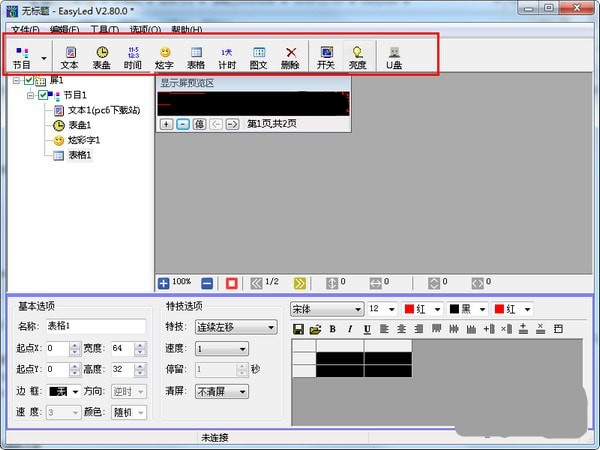The width and height of the screenshot is (600, 450).
Task: Open the 亮度 brightness setting
Action: [x=357, y=57]
